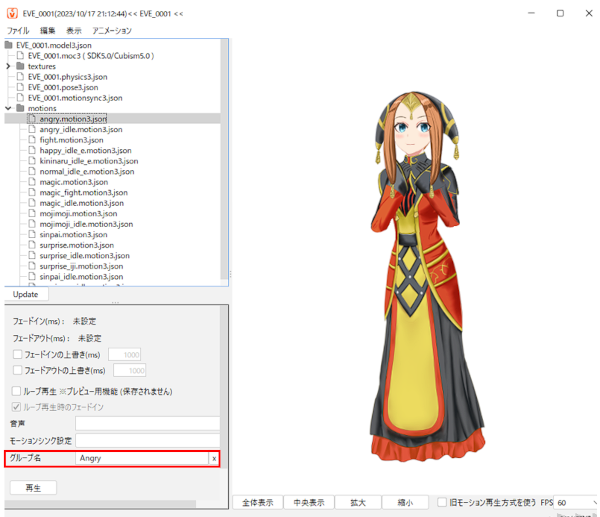Open the FPS 60 dropdown
The width and height of the screenshot is (600, 517).
(x=576, y=502)
